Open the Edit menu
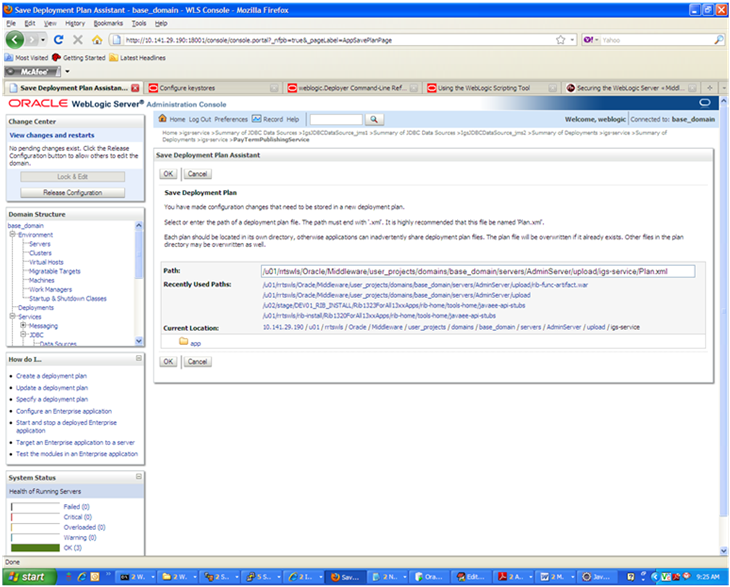 pos(30,23)
